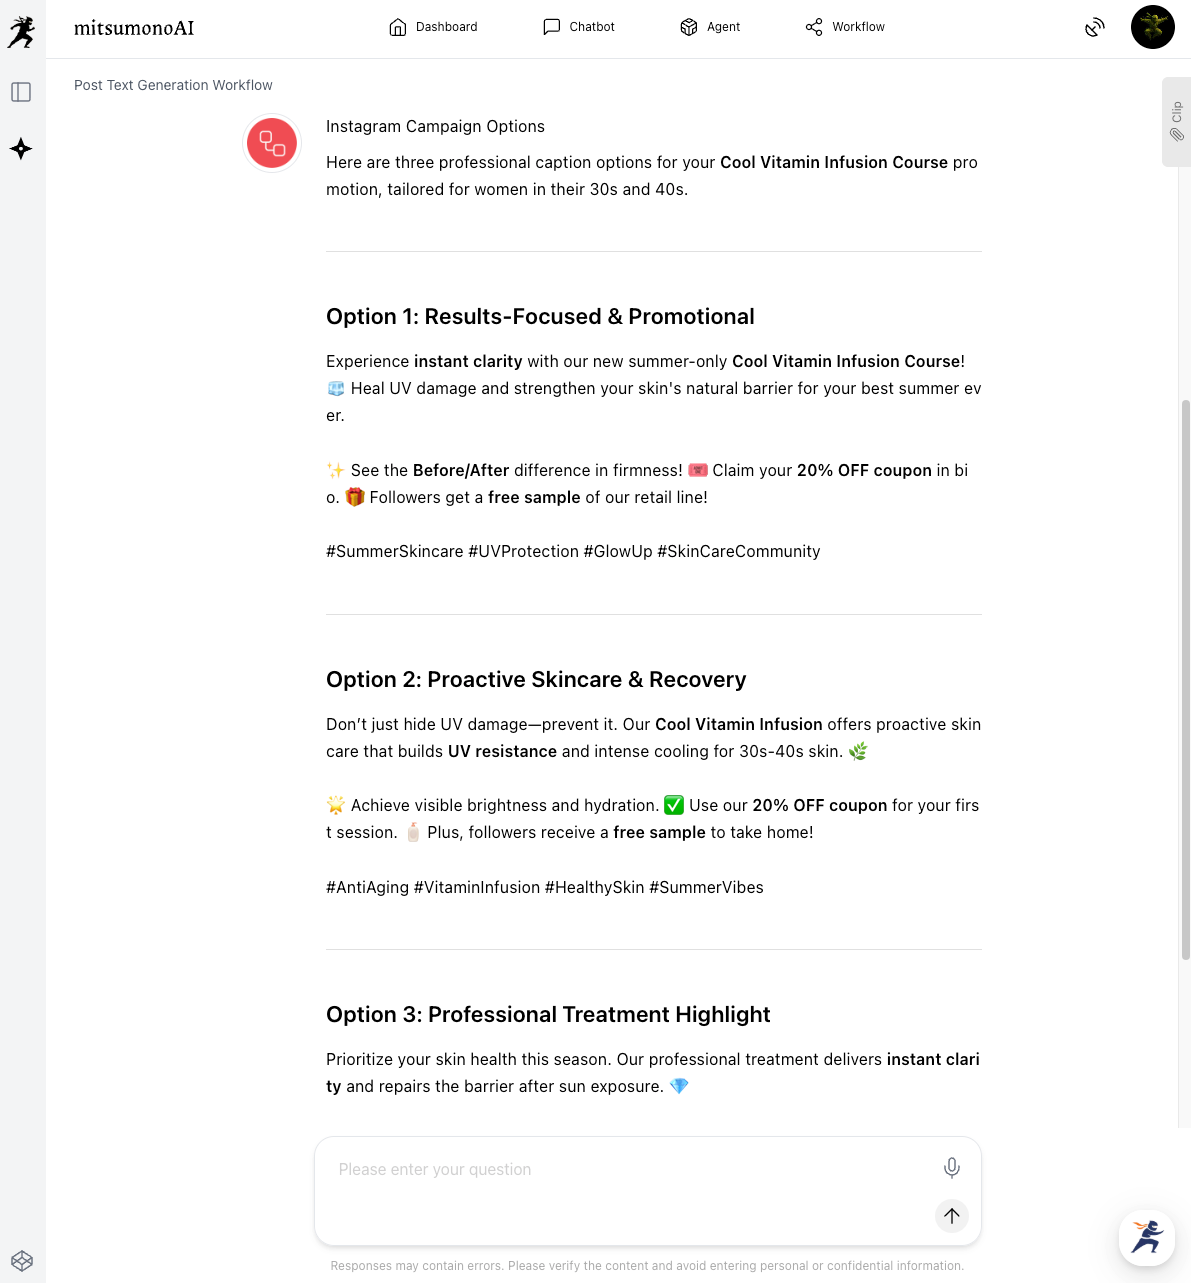Open the Dashboard tab
Viewport: 1191px width, 1283px height.
click(433, 27)
